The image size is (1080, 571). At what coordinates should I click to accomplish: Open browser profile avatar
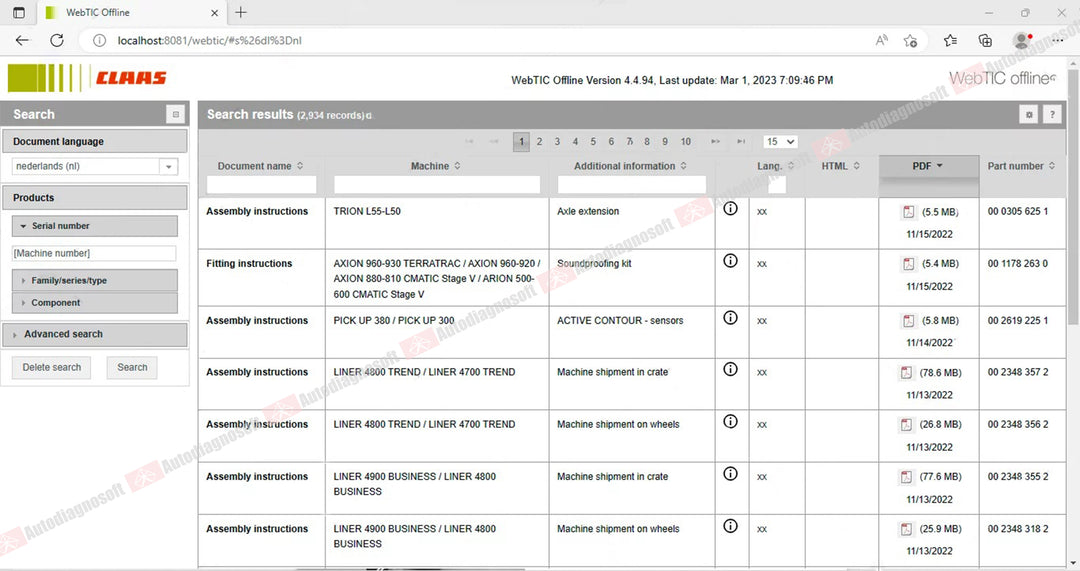pyautogui.click(x=1021, y=41)
